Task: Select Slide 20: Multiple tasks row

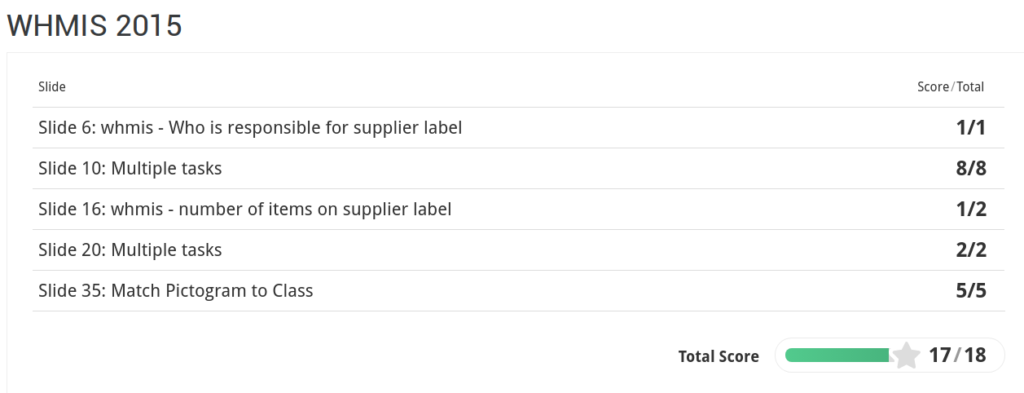Action: tap(519, 250)
